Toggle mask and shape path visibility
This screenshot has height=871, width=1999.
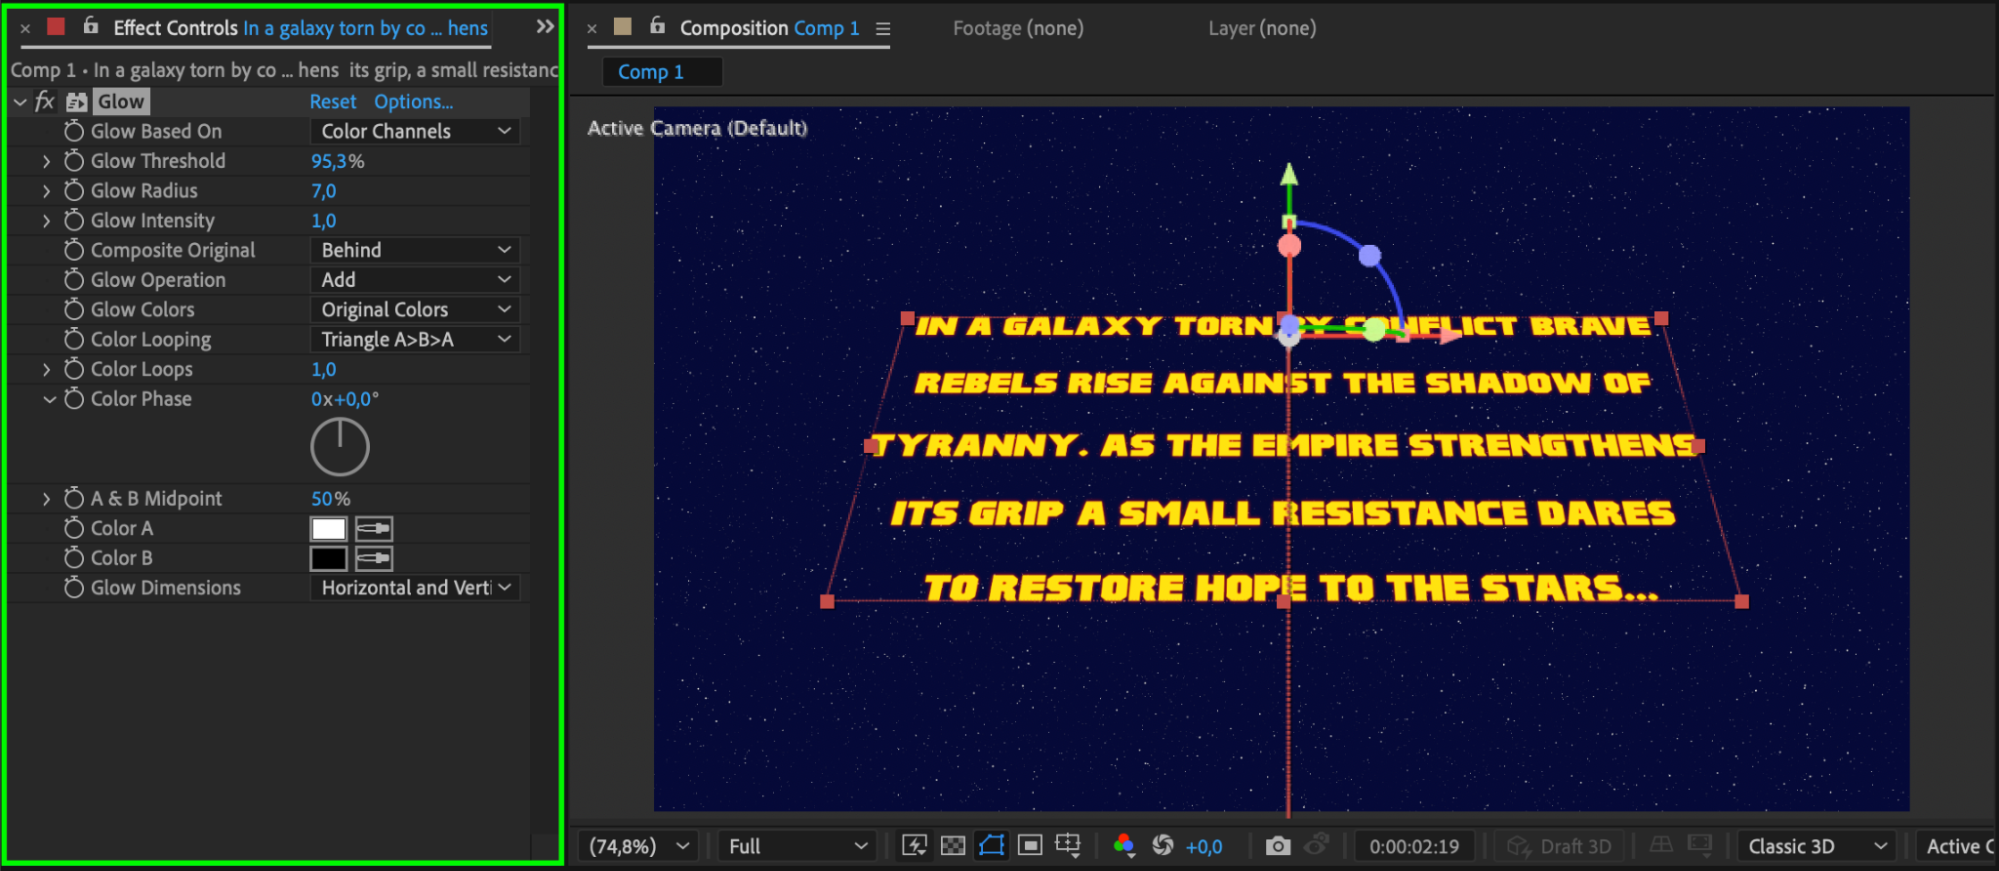pyautogui.click(x=991, y=846)
